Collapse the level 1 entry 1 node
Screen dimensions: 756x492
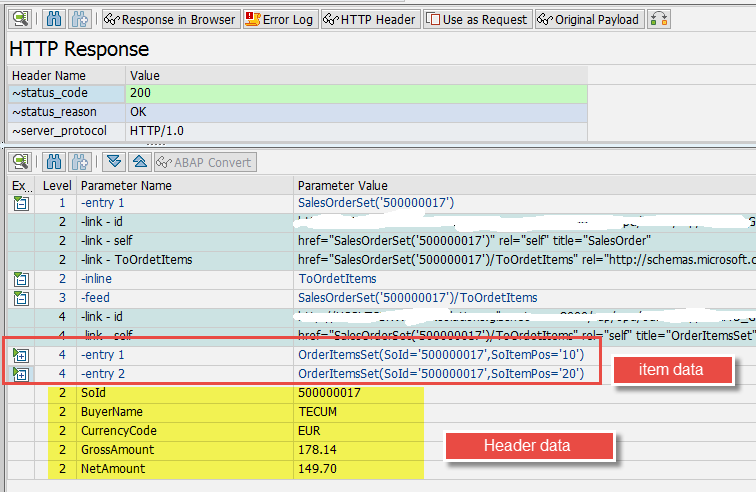pos(20,203)
